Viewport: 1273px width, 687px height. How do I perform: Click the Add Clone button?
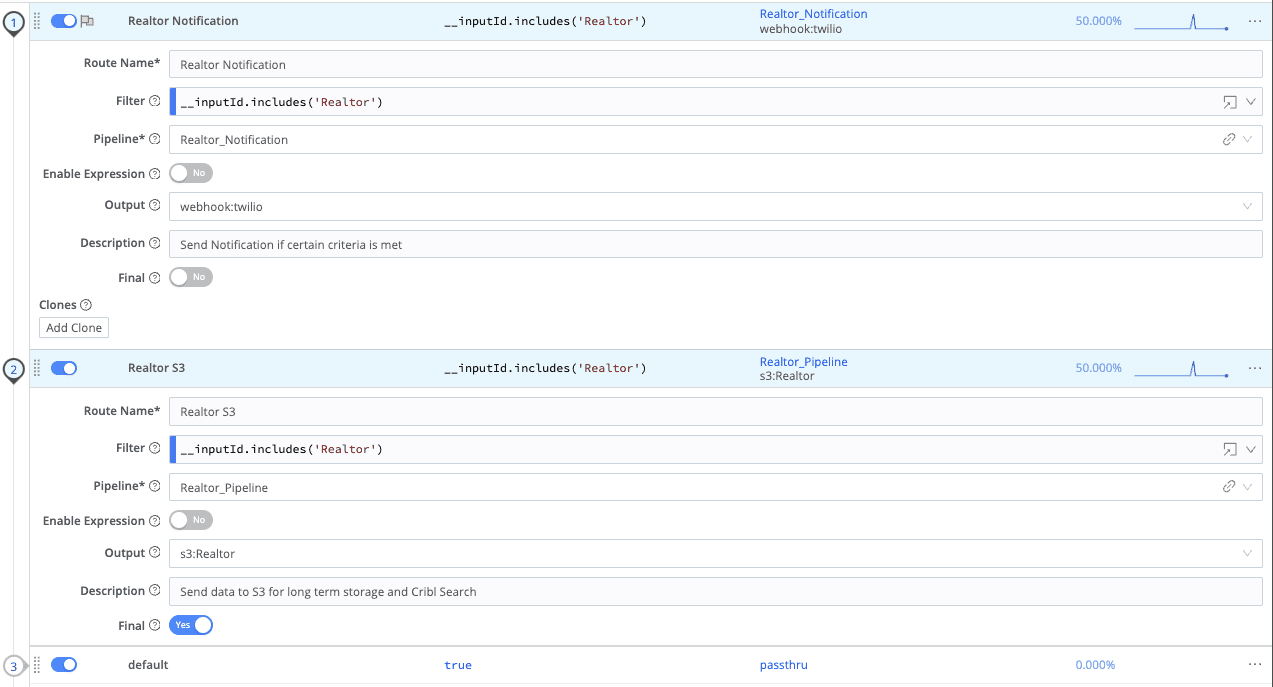[74, 328]
